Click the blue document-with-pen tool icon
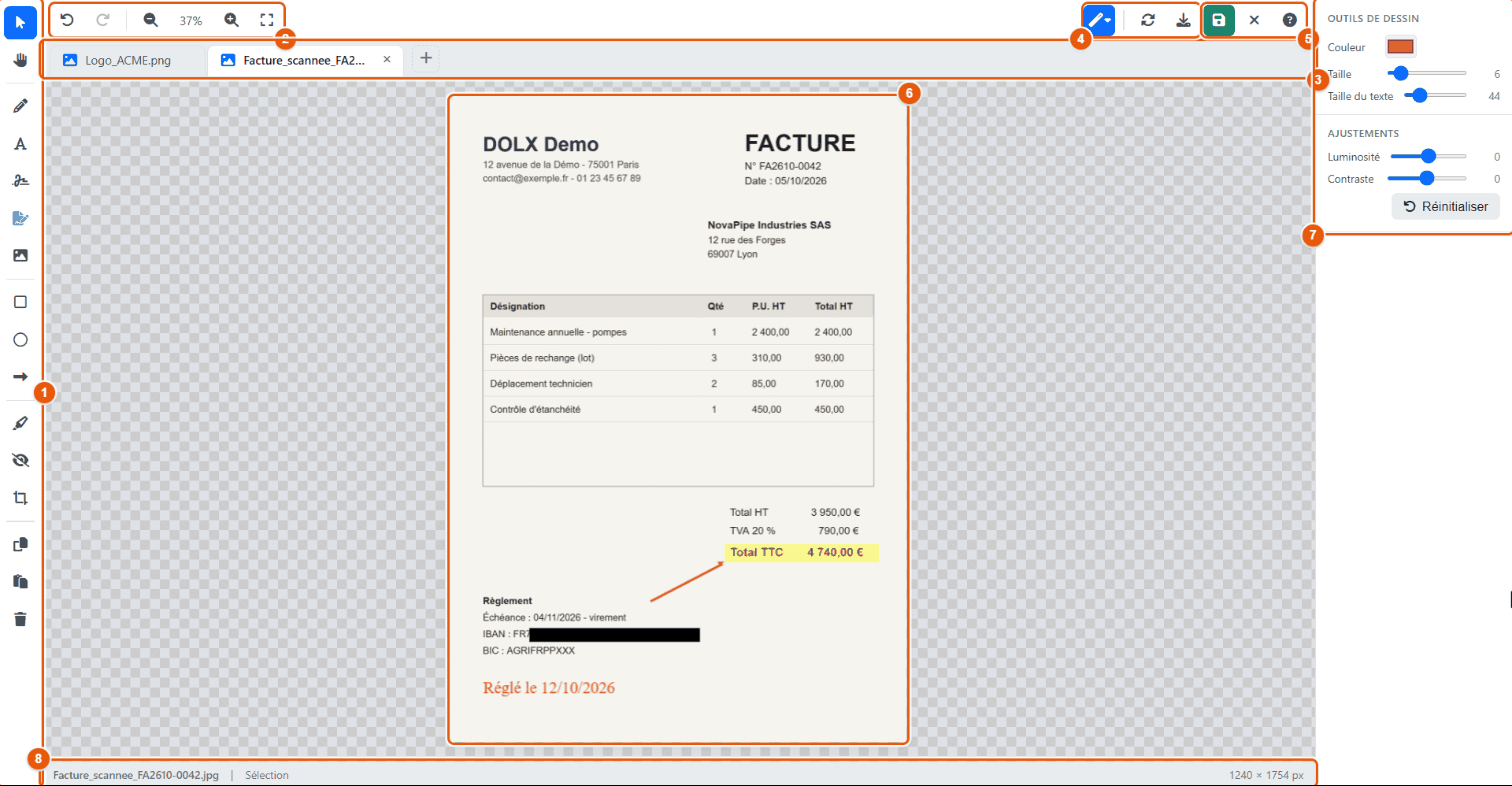Image resolution: width=1512 pixels, height=786 pixels. [20, 218]
